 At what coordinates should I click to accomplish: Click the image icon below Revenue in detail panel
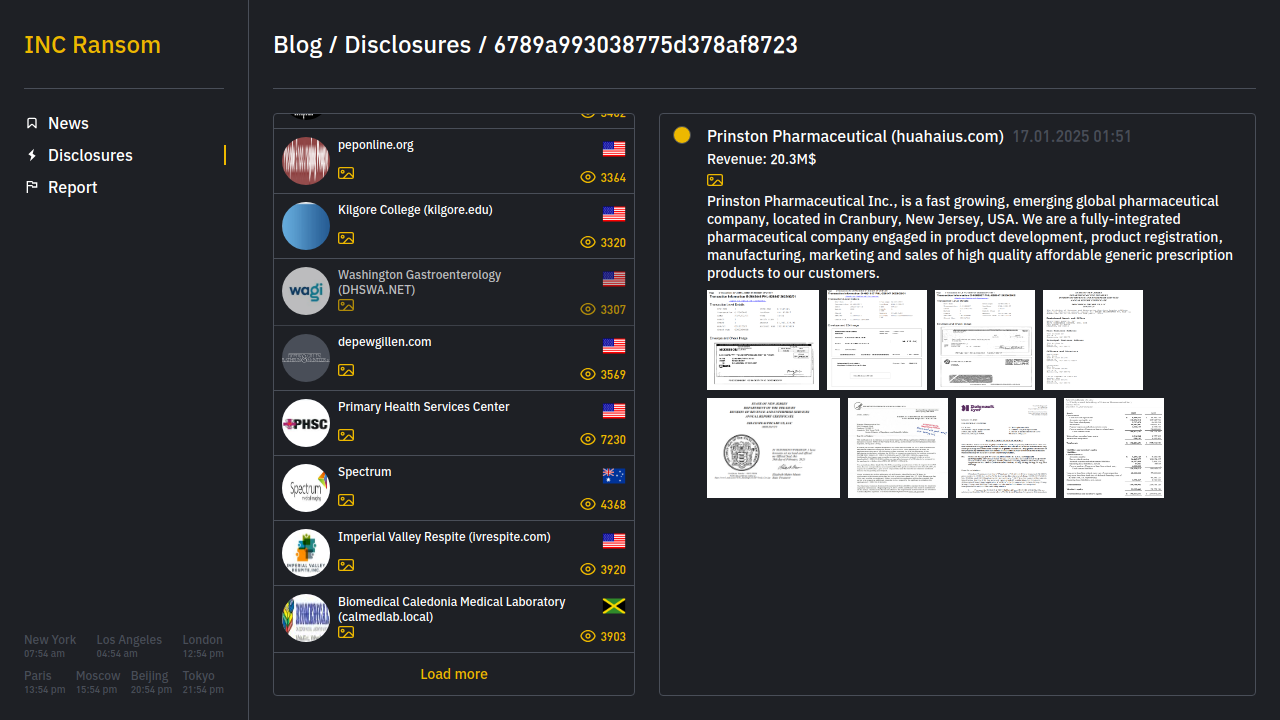tap(715, 180)
